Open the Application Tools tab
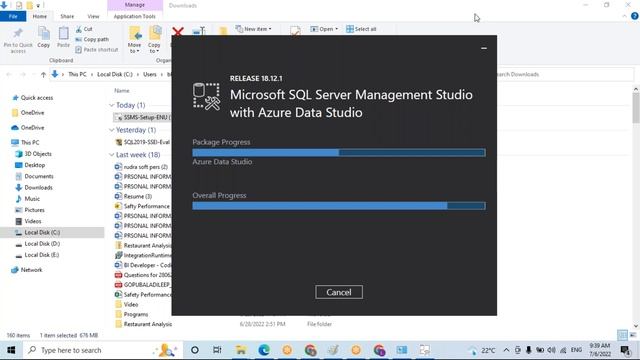 [x=135, y=16]
